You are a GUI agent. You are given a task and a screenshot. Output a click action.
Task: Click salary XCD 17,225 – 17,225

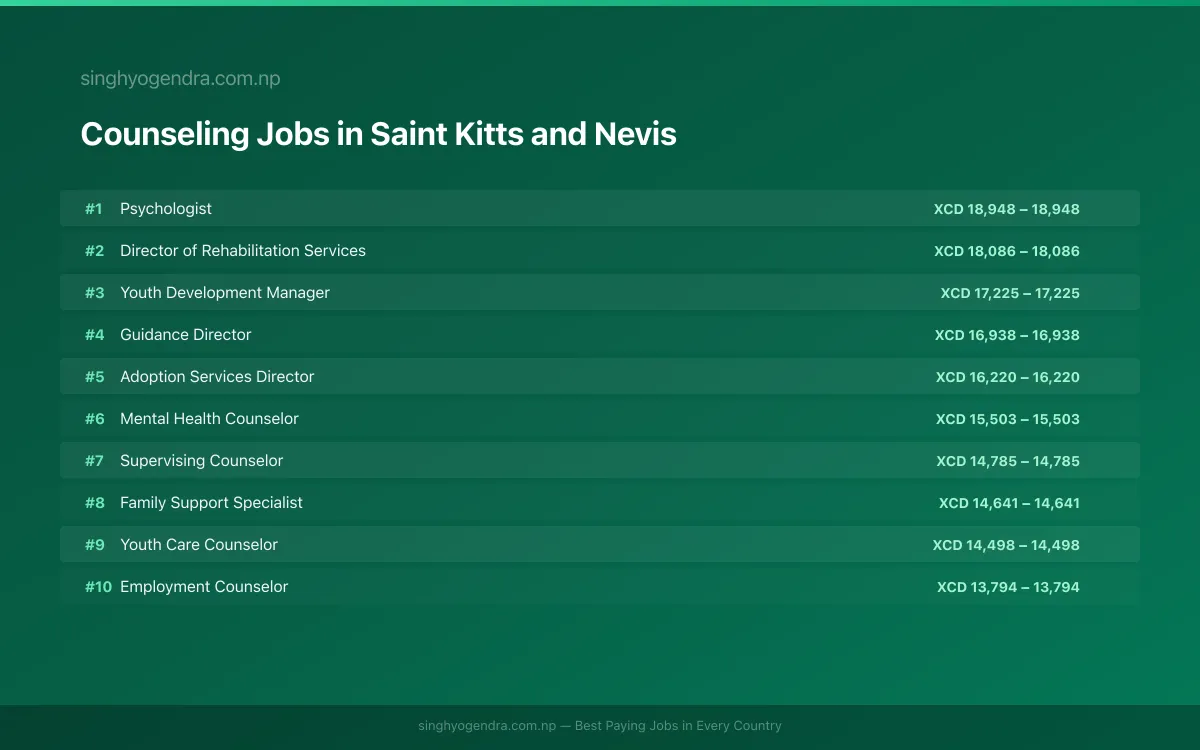1010,293
